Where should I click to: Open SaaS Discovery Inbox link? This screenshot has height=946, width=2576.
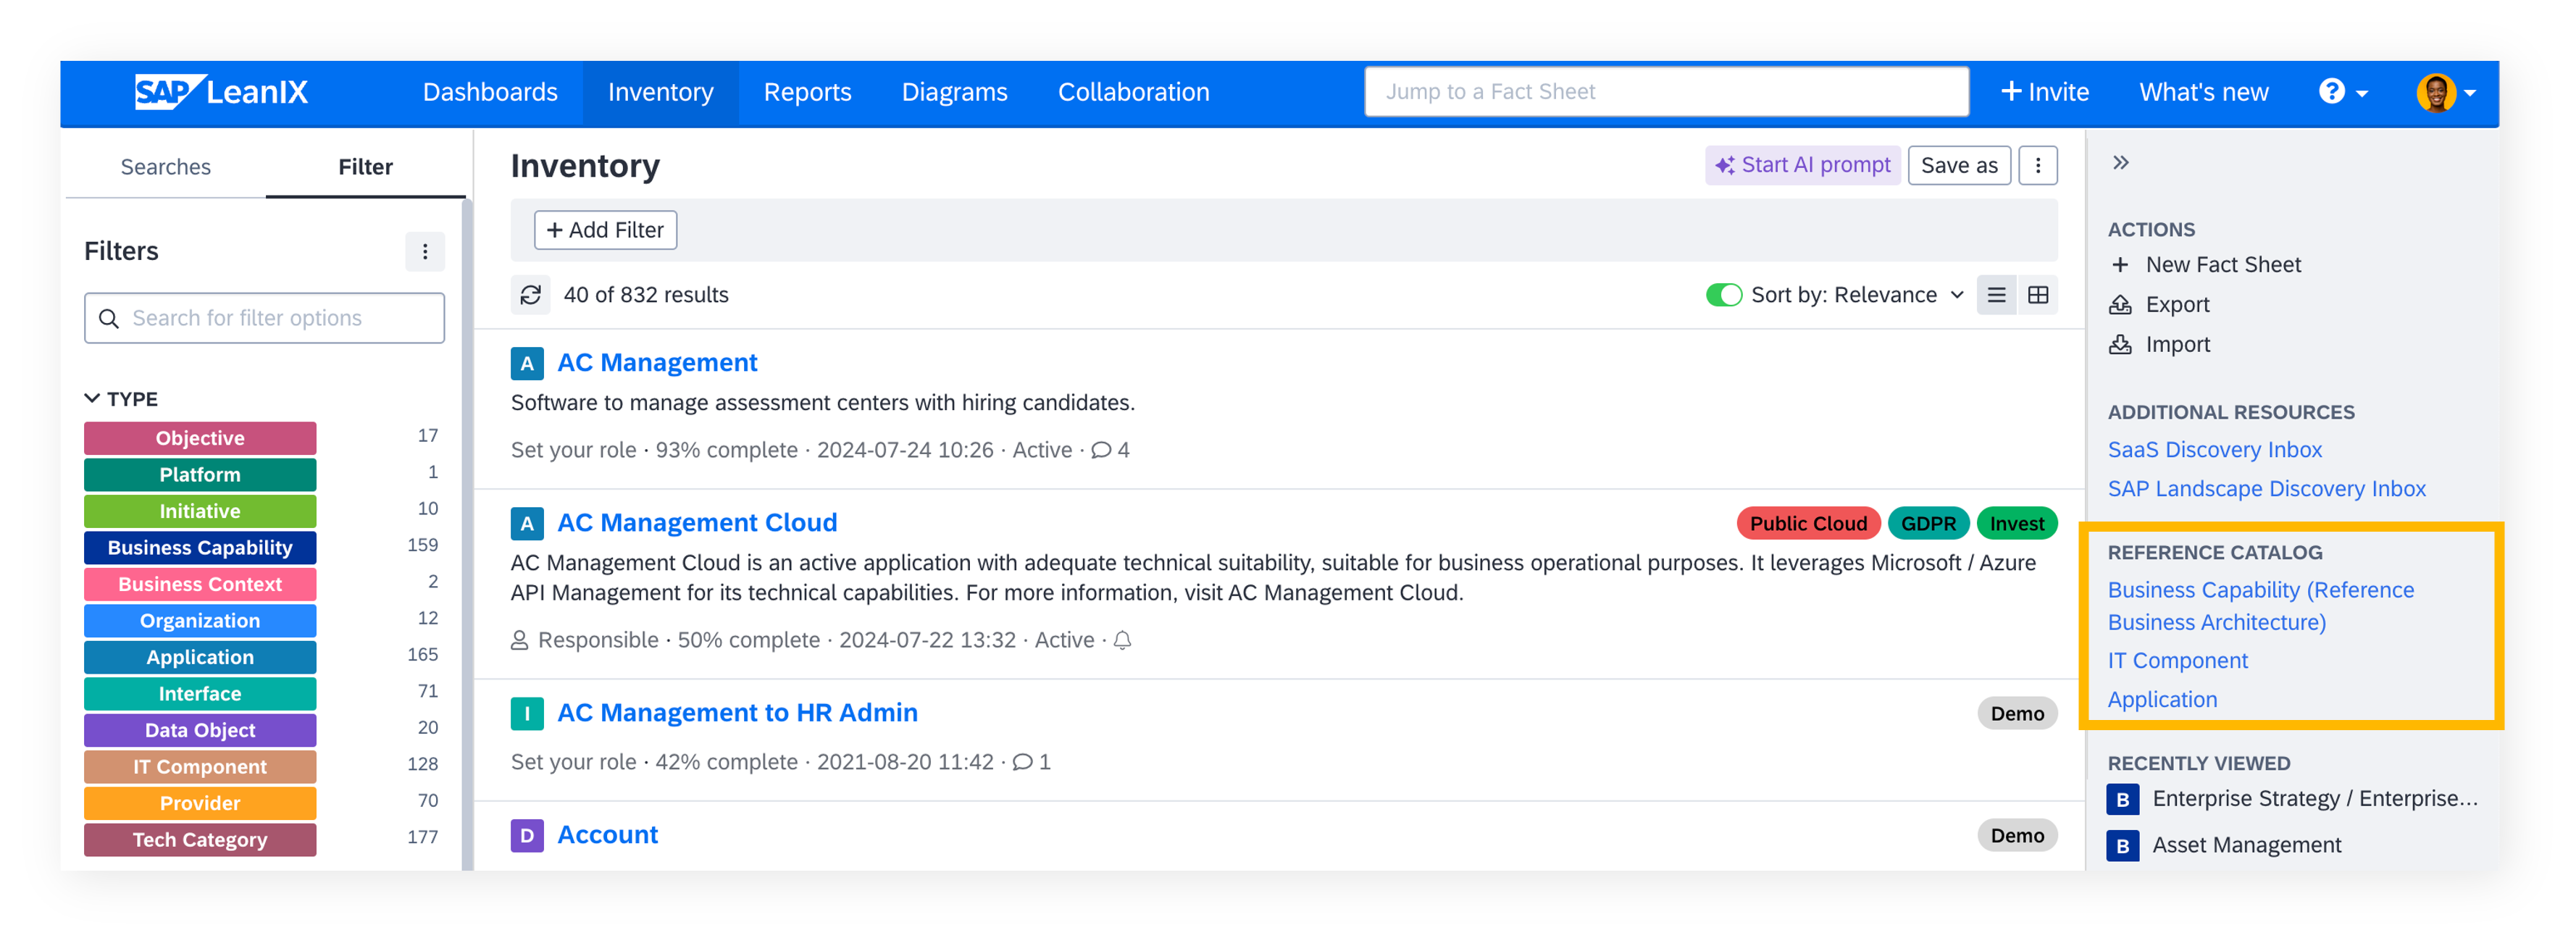coord(2214,450)
